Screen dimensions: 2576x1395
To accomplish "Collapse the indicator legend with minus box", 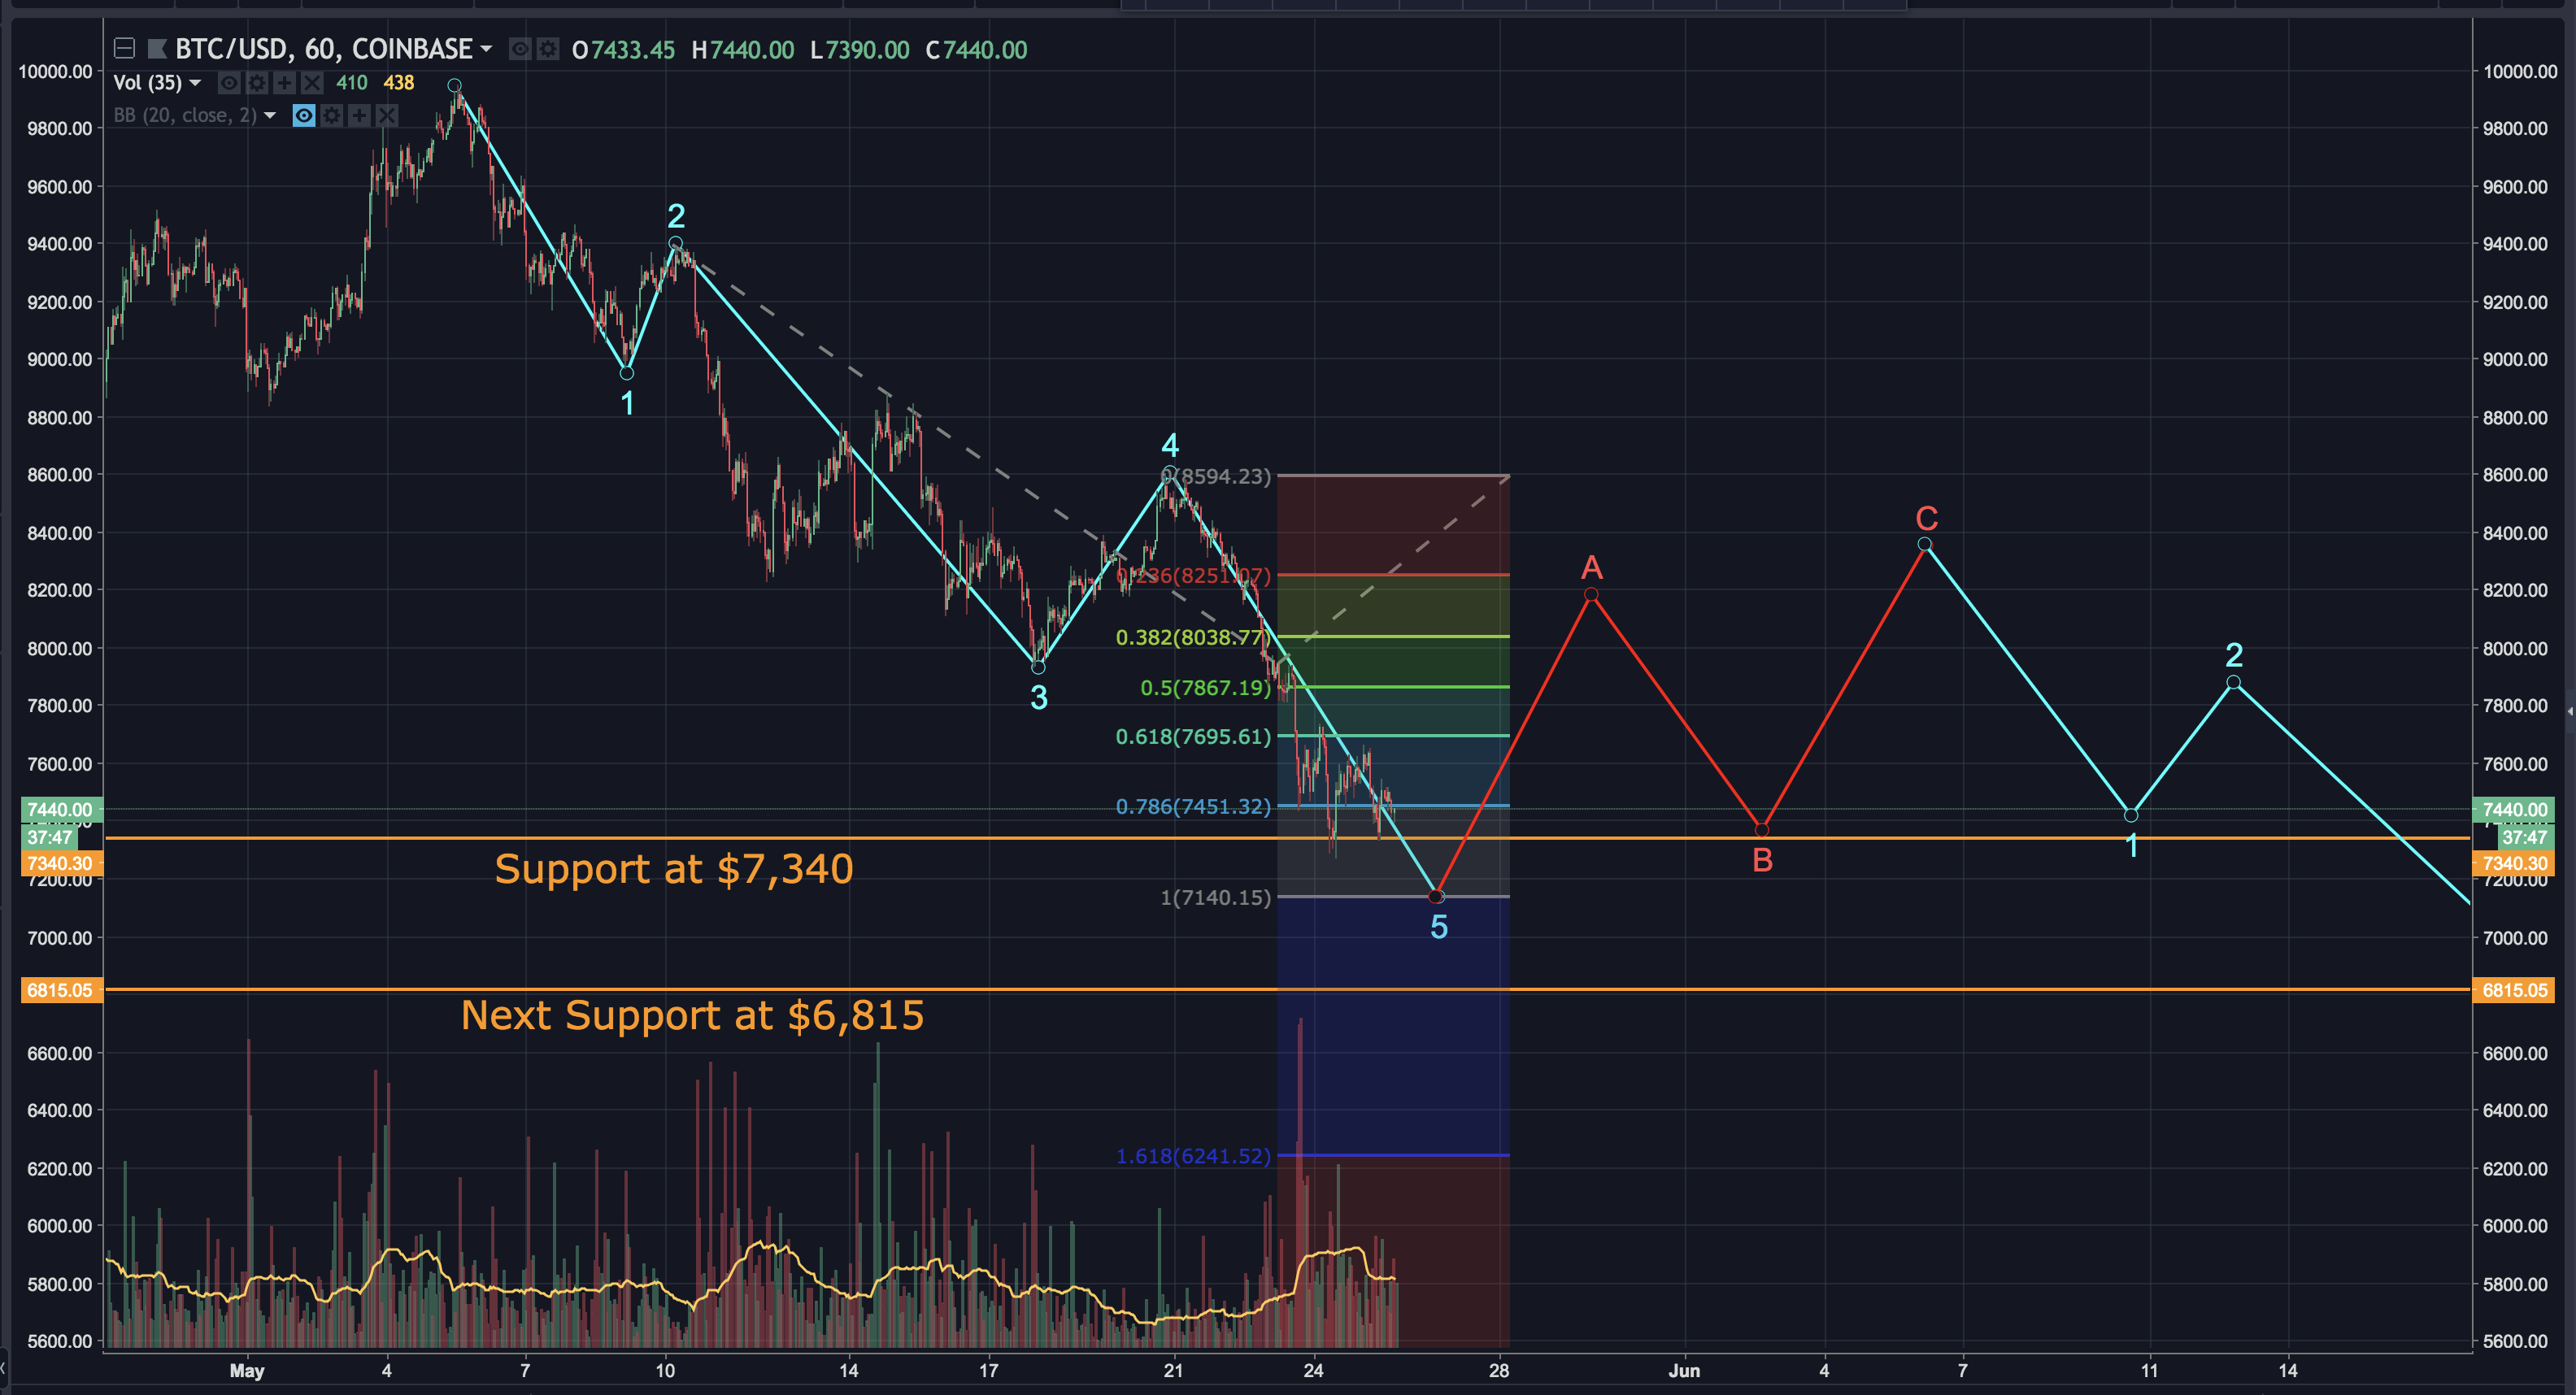I will pyautogui.click(x=124, y=48).
